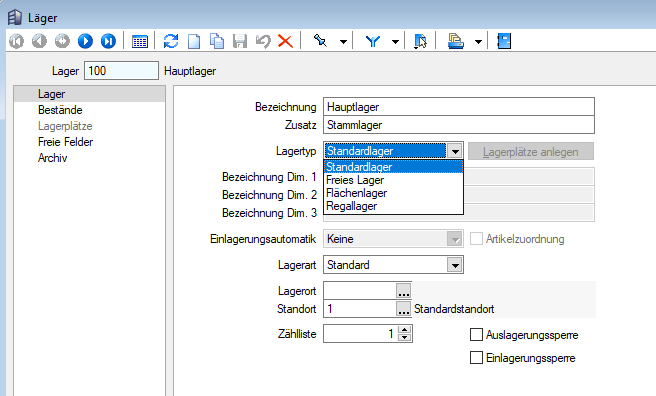Image resolution: width=656 pixels, height=396 pixels.
Task: Undo changes with the arrow icon
Action: 263,41
